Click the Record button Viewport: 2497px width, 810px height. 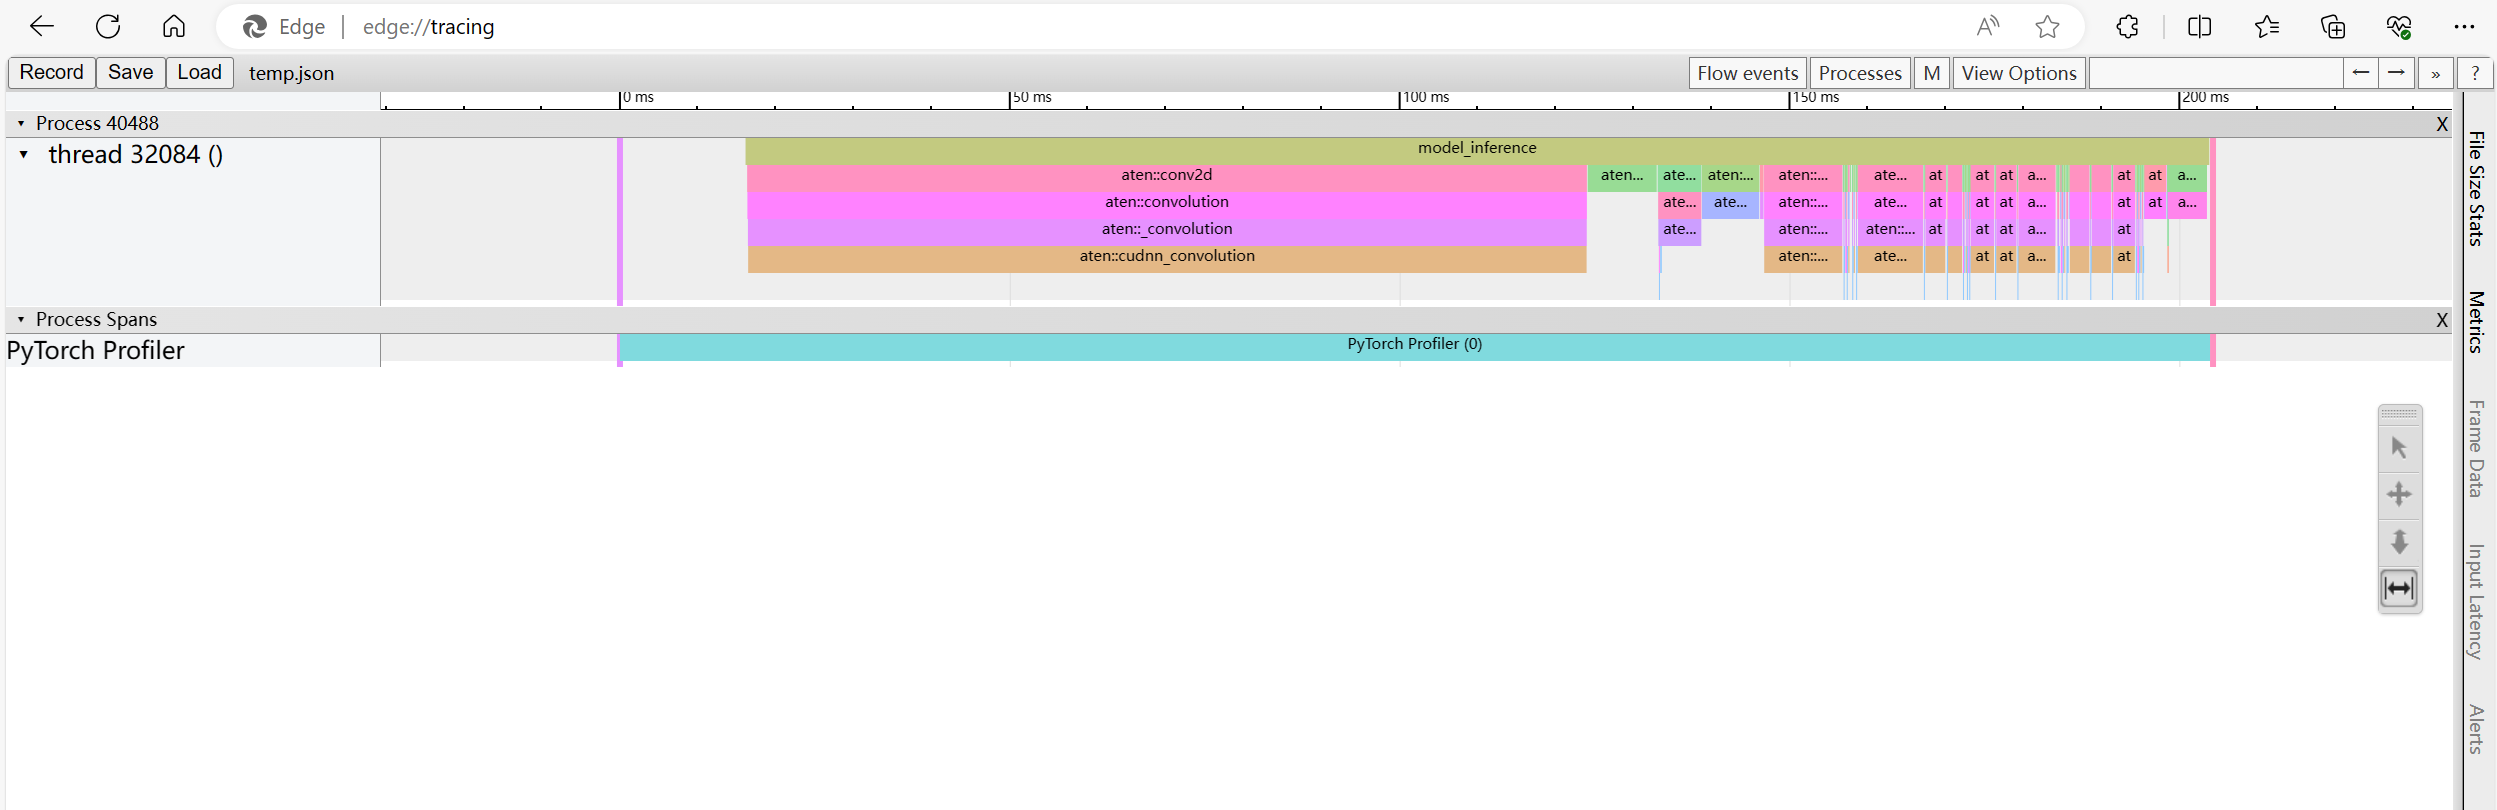(51, 72)
